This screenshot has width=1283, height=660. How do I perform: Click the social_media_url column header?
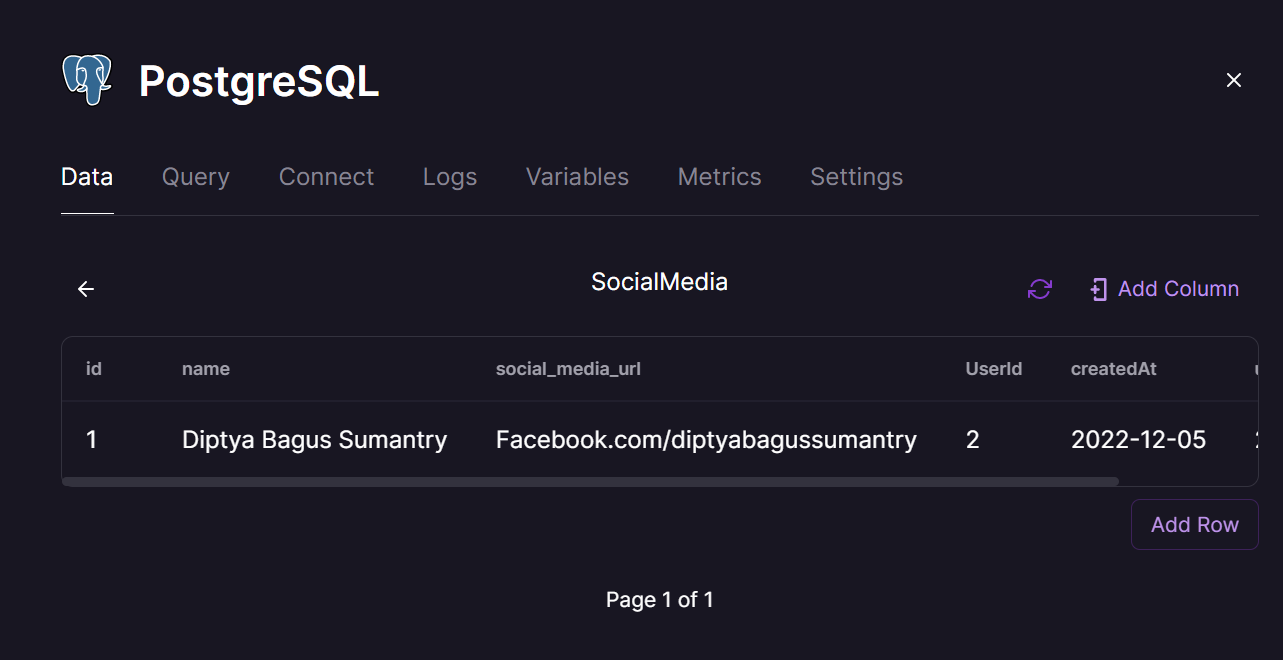[567, 368]
